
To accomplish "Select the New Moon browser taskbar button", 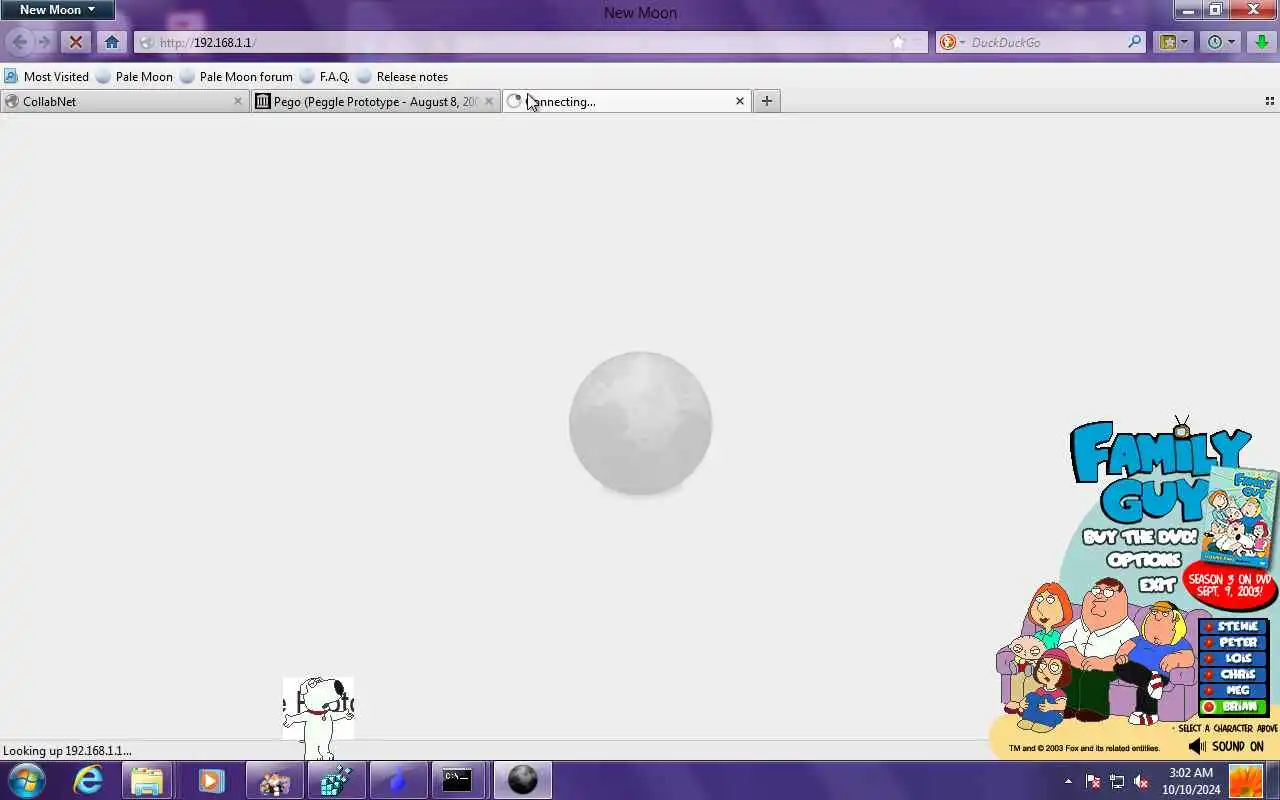I will pos(522,780).
